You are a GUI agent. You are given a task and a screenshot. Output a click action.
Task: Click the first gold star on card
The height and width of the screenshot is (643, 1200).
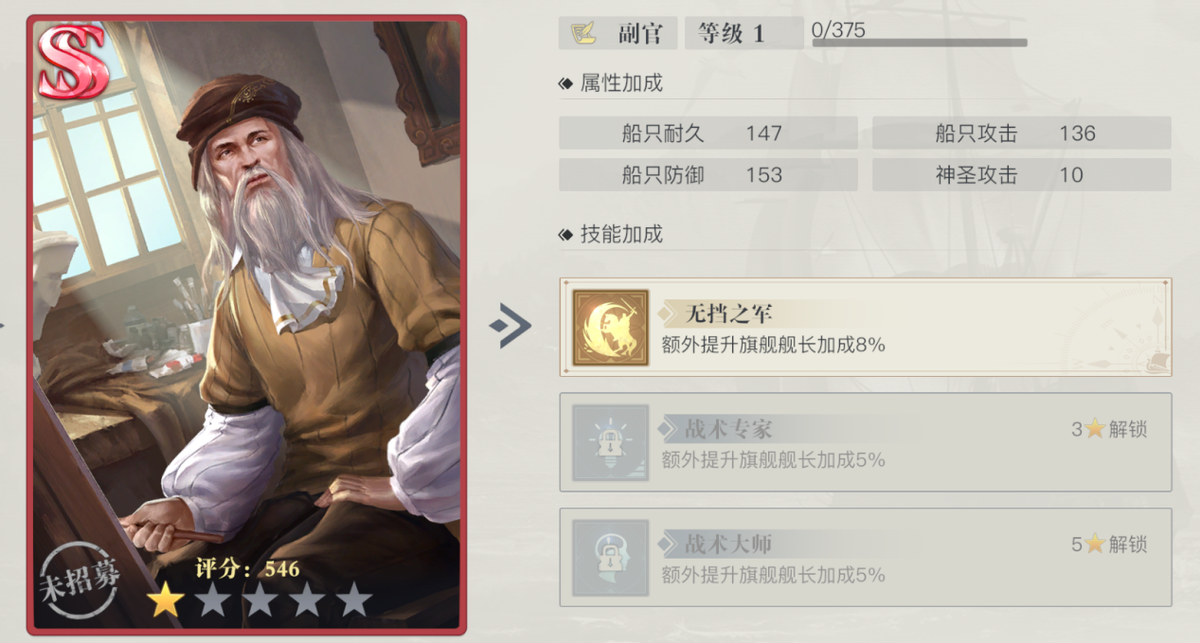click(166, 601)
